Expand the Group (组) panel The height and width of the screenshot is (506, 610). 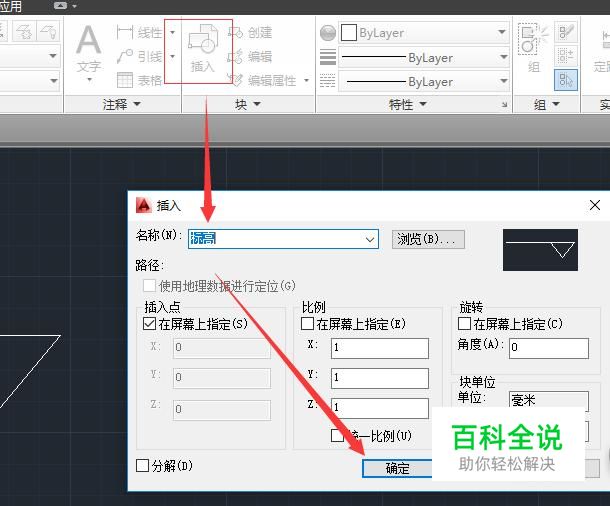click(x=547, y=104)
